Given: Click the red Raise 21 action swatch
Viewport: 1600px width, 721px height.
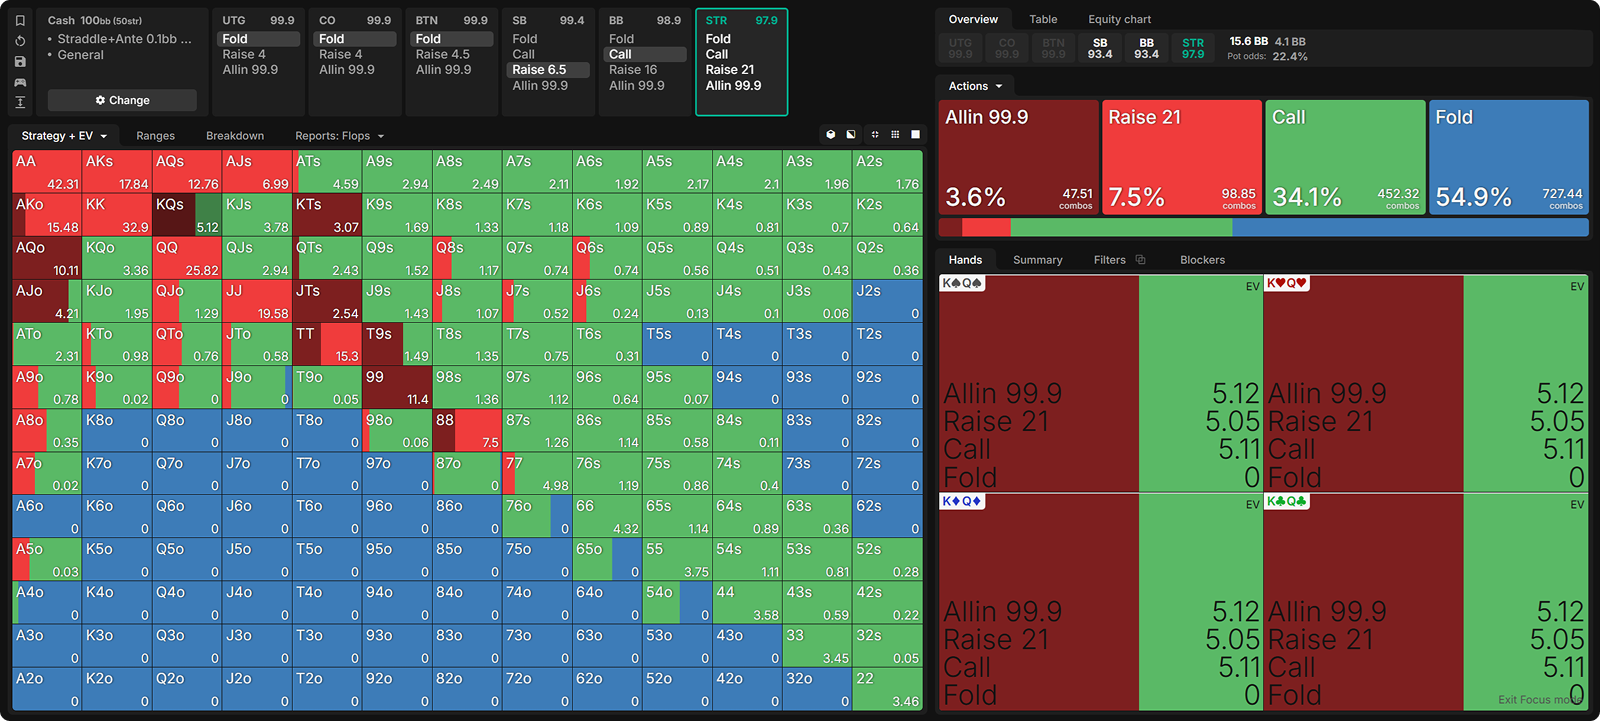Looking at the screenshot, I should pyautogui.click(x=1182, y=157).
